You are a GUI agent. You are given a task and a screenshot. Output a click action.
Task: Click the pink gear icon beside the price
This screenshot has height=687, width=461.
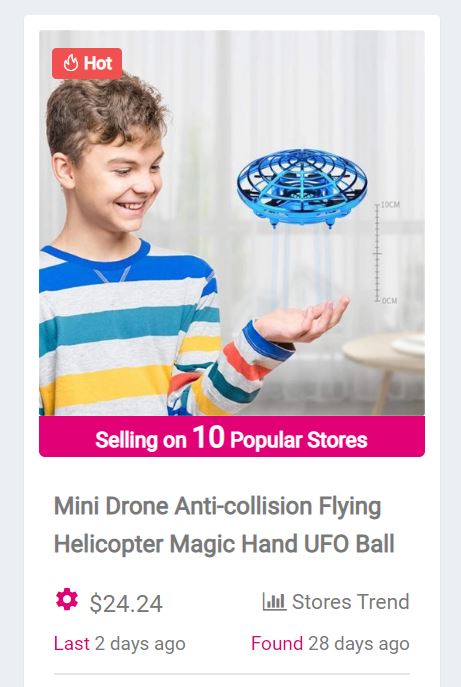67,599
